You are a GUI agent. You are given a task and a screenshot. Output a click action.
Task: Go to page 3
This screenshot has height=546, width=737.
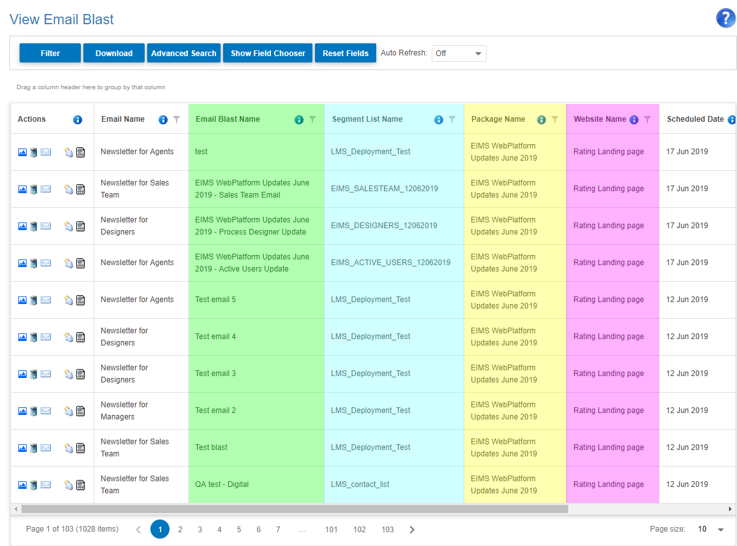click(200, 530)
